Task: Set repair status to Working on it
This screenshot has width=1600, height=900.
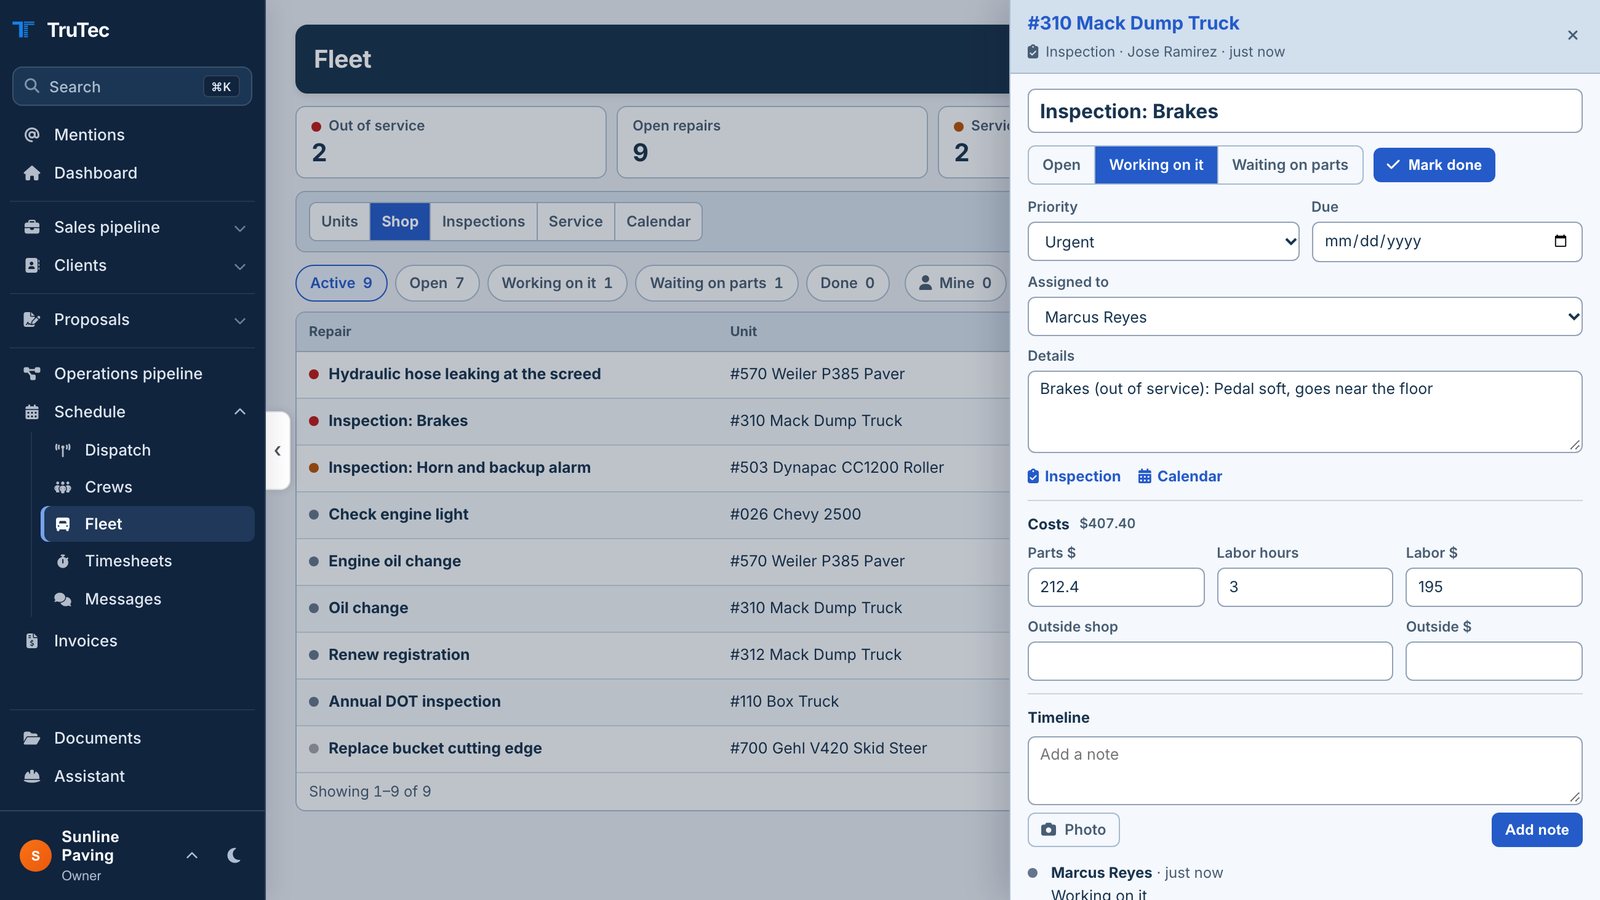Action: [x=1156, y=165]
